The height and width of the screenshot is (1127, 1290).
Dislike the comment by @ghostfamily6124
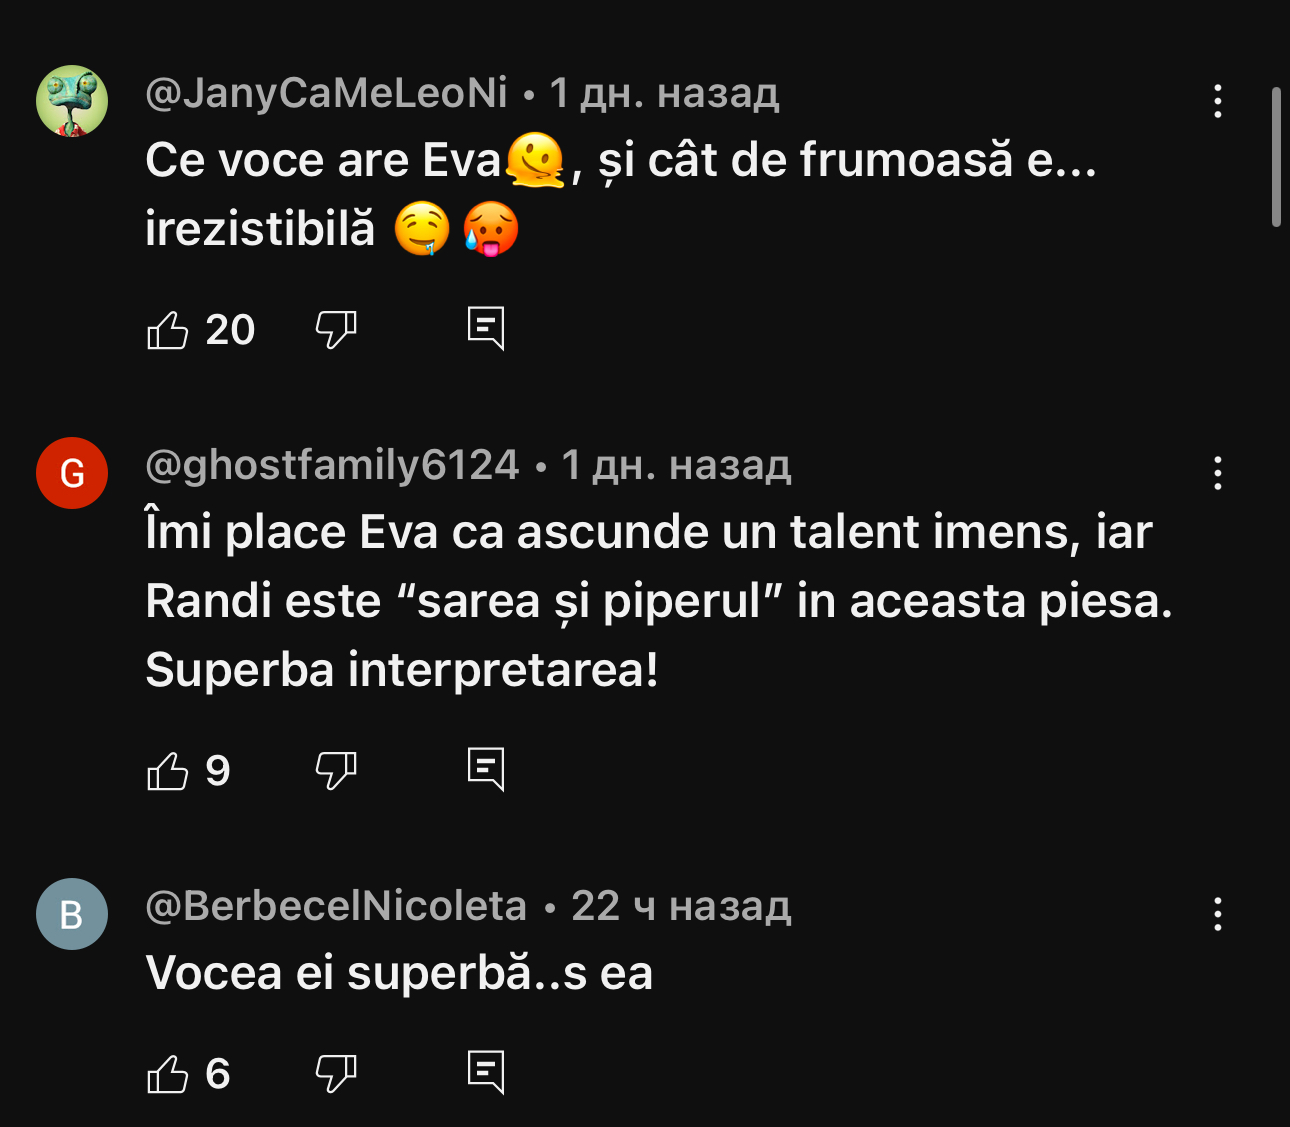[336, 770]
